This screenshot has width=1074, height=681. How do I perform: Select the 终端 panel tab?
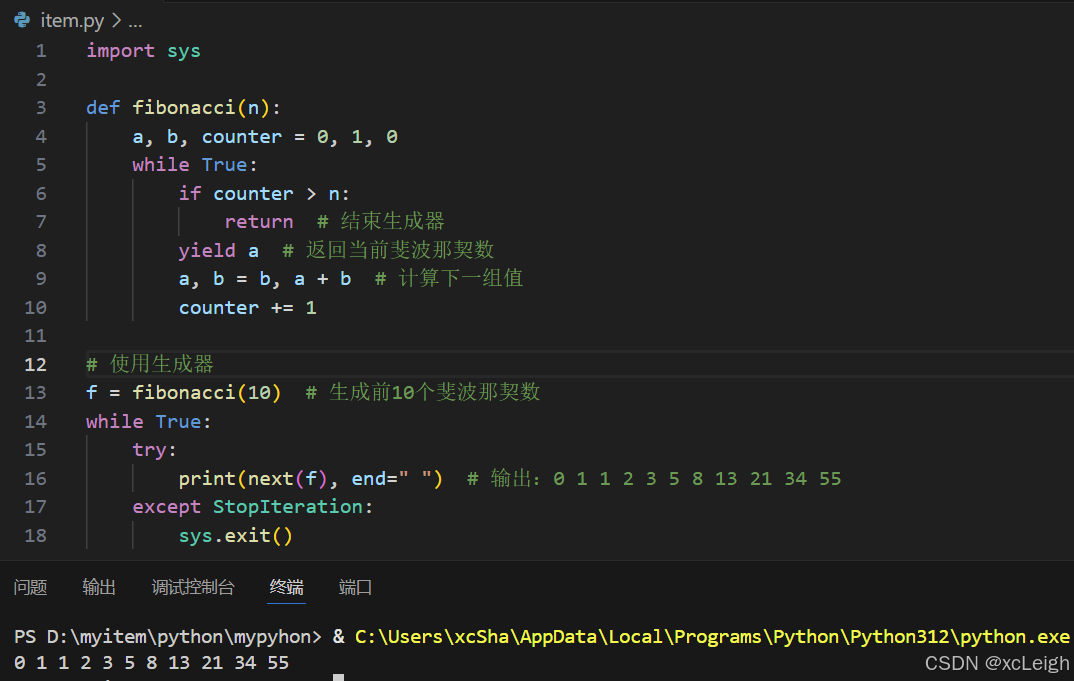[x=286, y=587]
